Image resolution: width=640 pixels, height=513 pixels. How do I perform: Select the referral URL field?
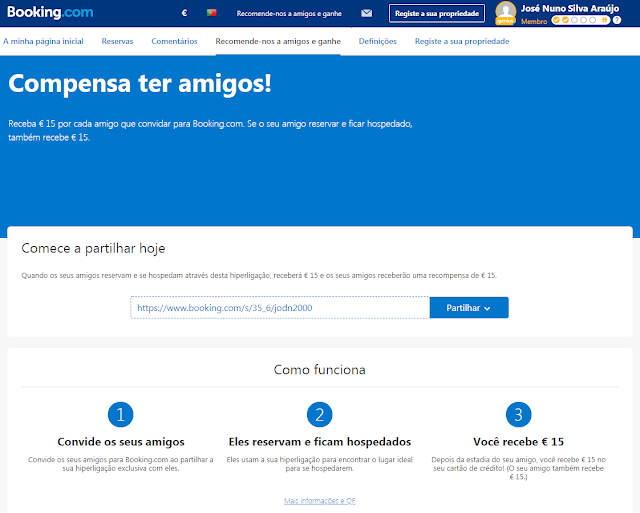point(280,308)
